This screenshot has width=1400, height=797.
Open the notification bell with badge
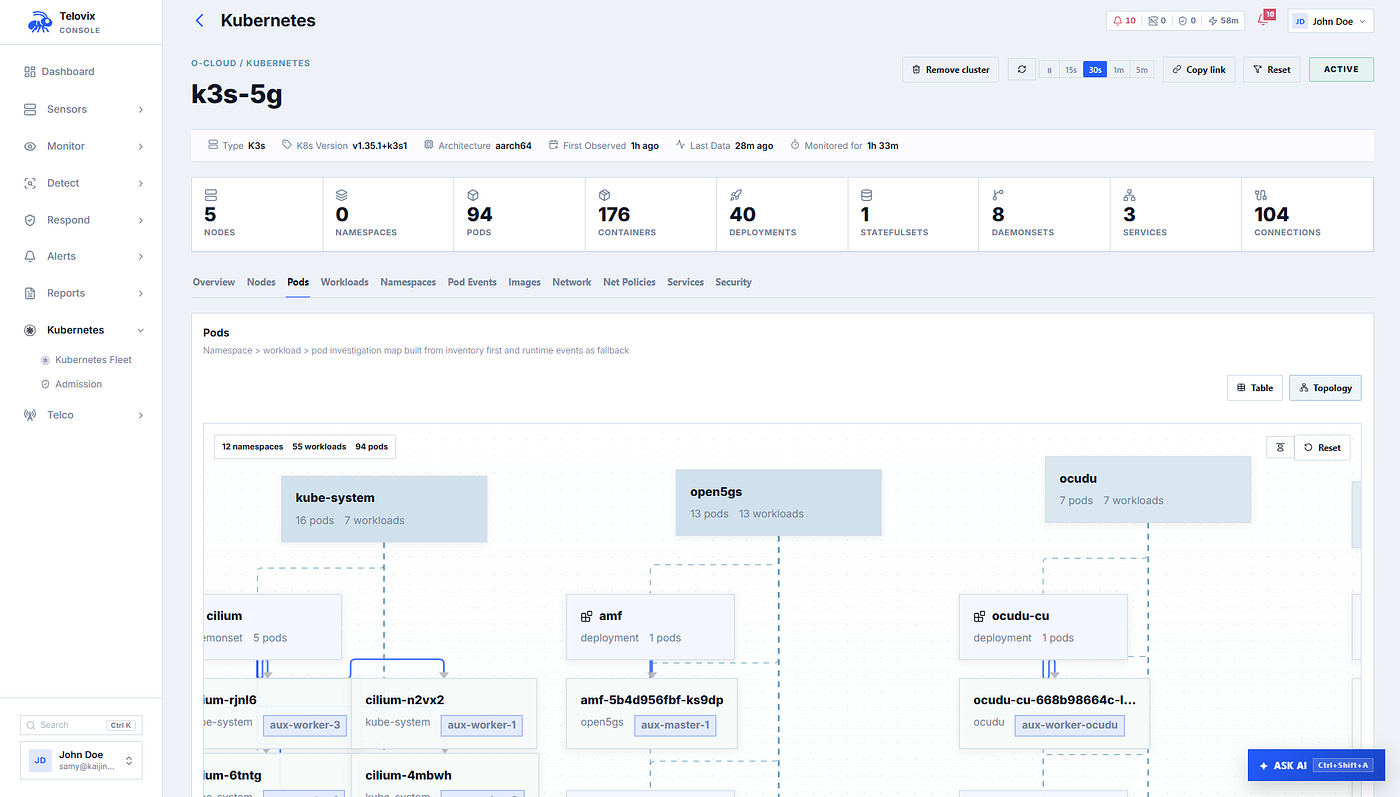[1264, 20]
